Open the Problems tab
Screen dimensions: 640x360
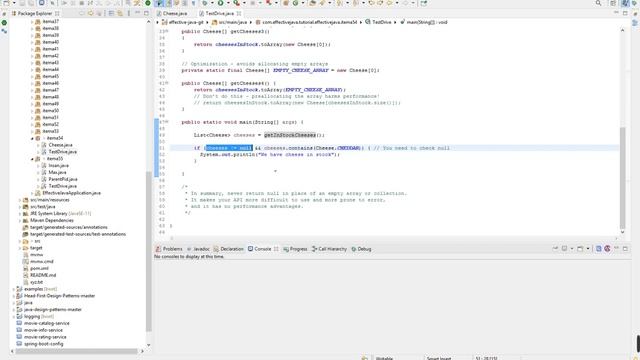pyautogui.click(x=169, y=249)
